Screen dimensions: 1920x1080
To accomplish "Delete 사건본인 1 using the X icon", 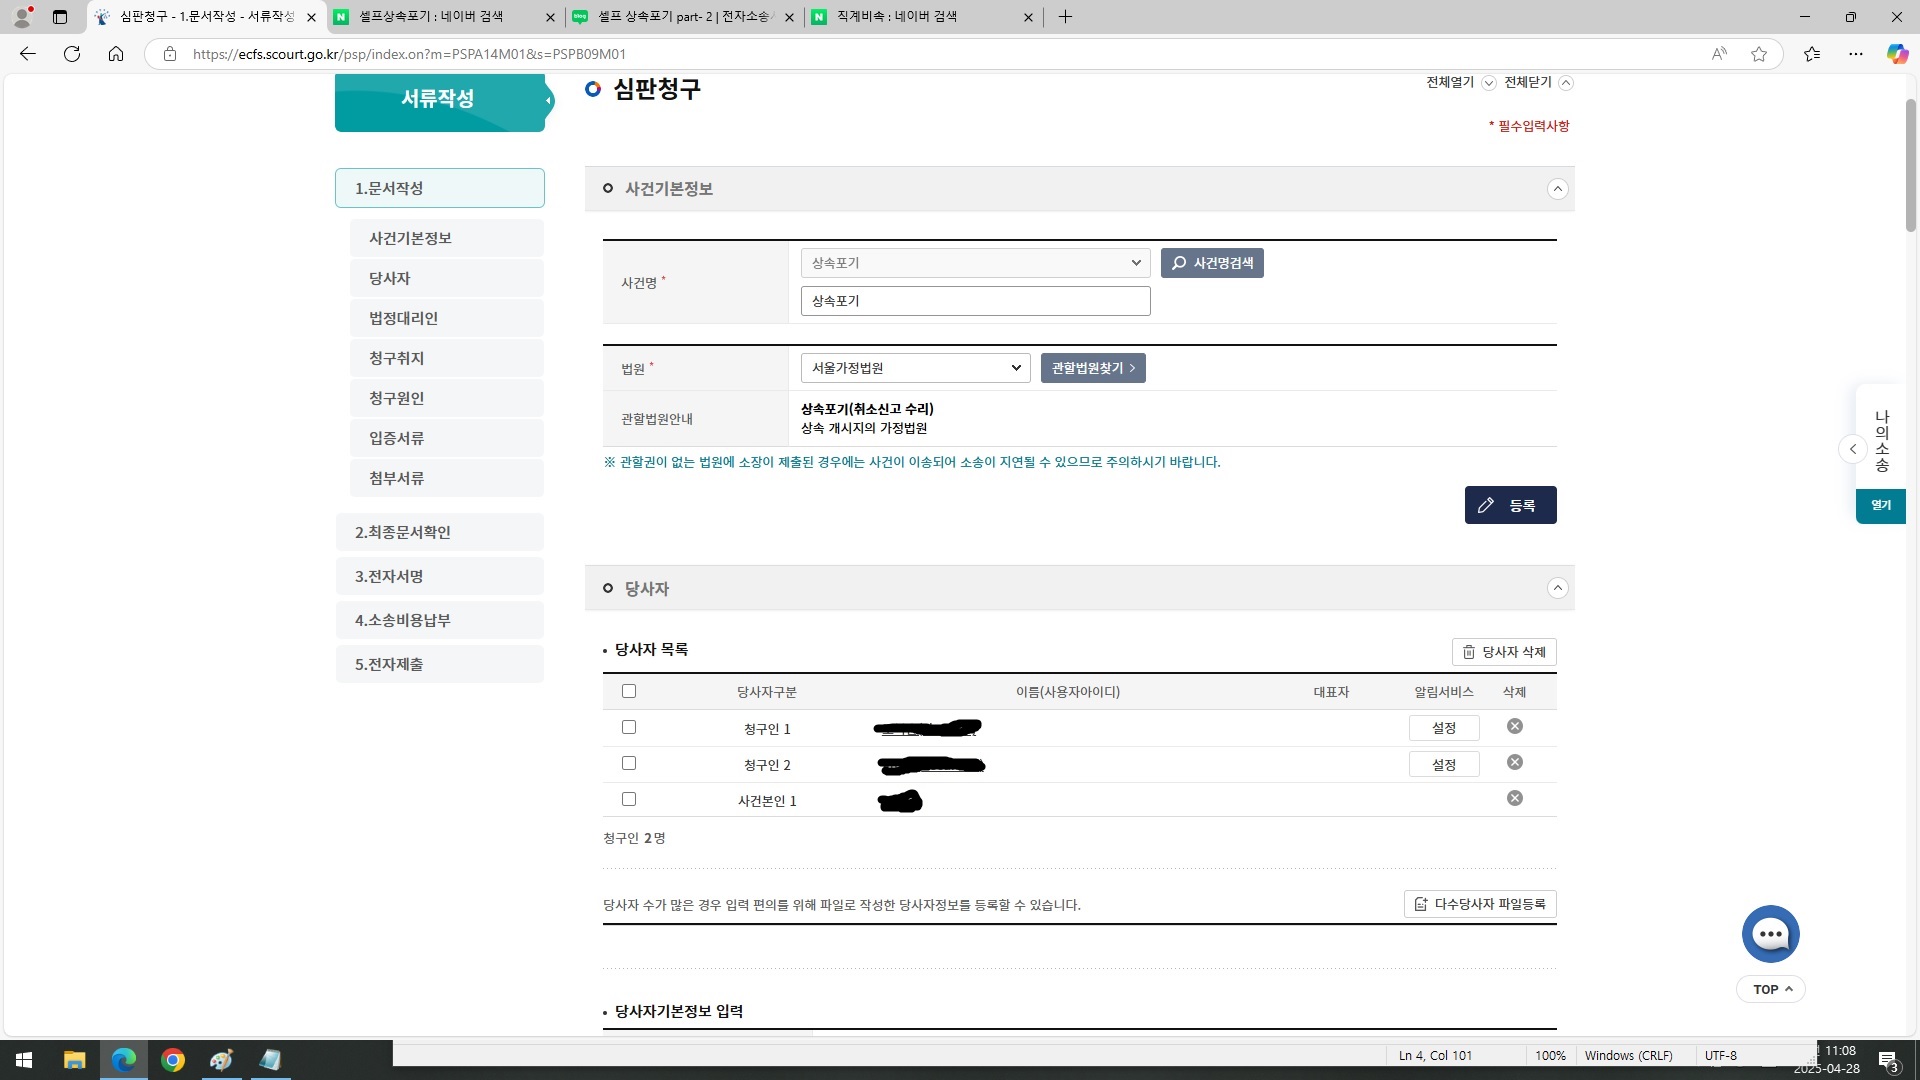I will pyautogui.click(x=1514, y=798).
